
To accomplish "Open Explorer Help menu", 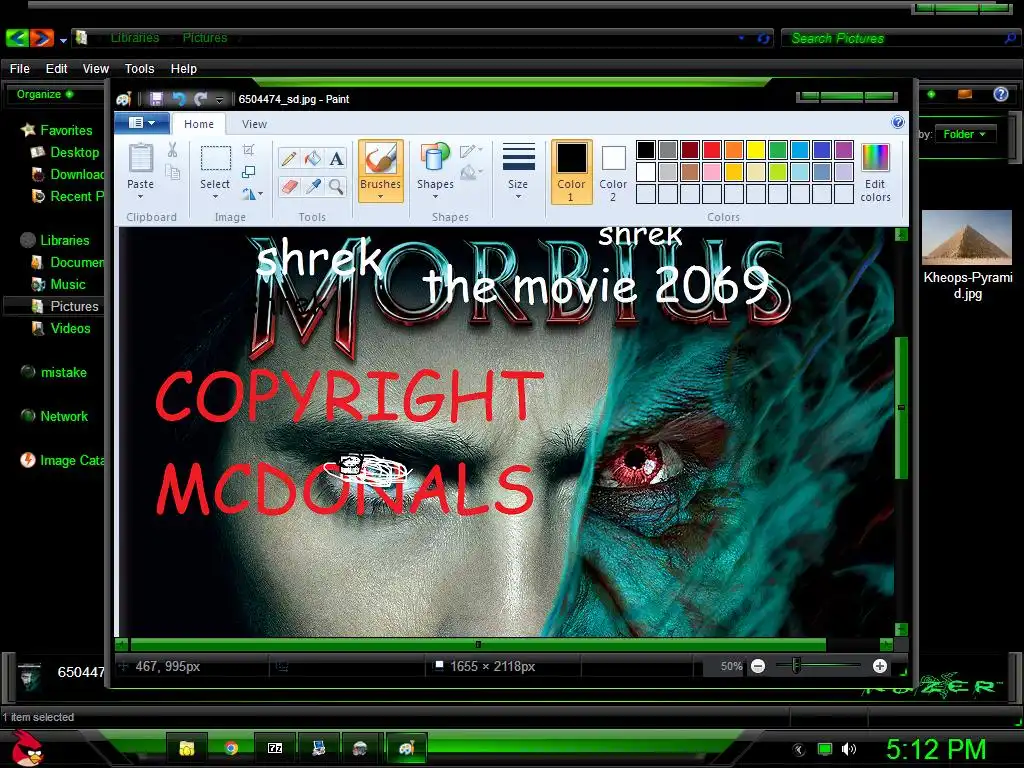I will pyautogui.click(x=184, y=69).
